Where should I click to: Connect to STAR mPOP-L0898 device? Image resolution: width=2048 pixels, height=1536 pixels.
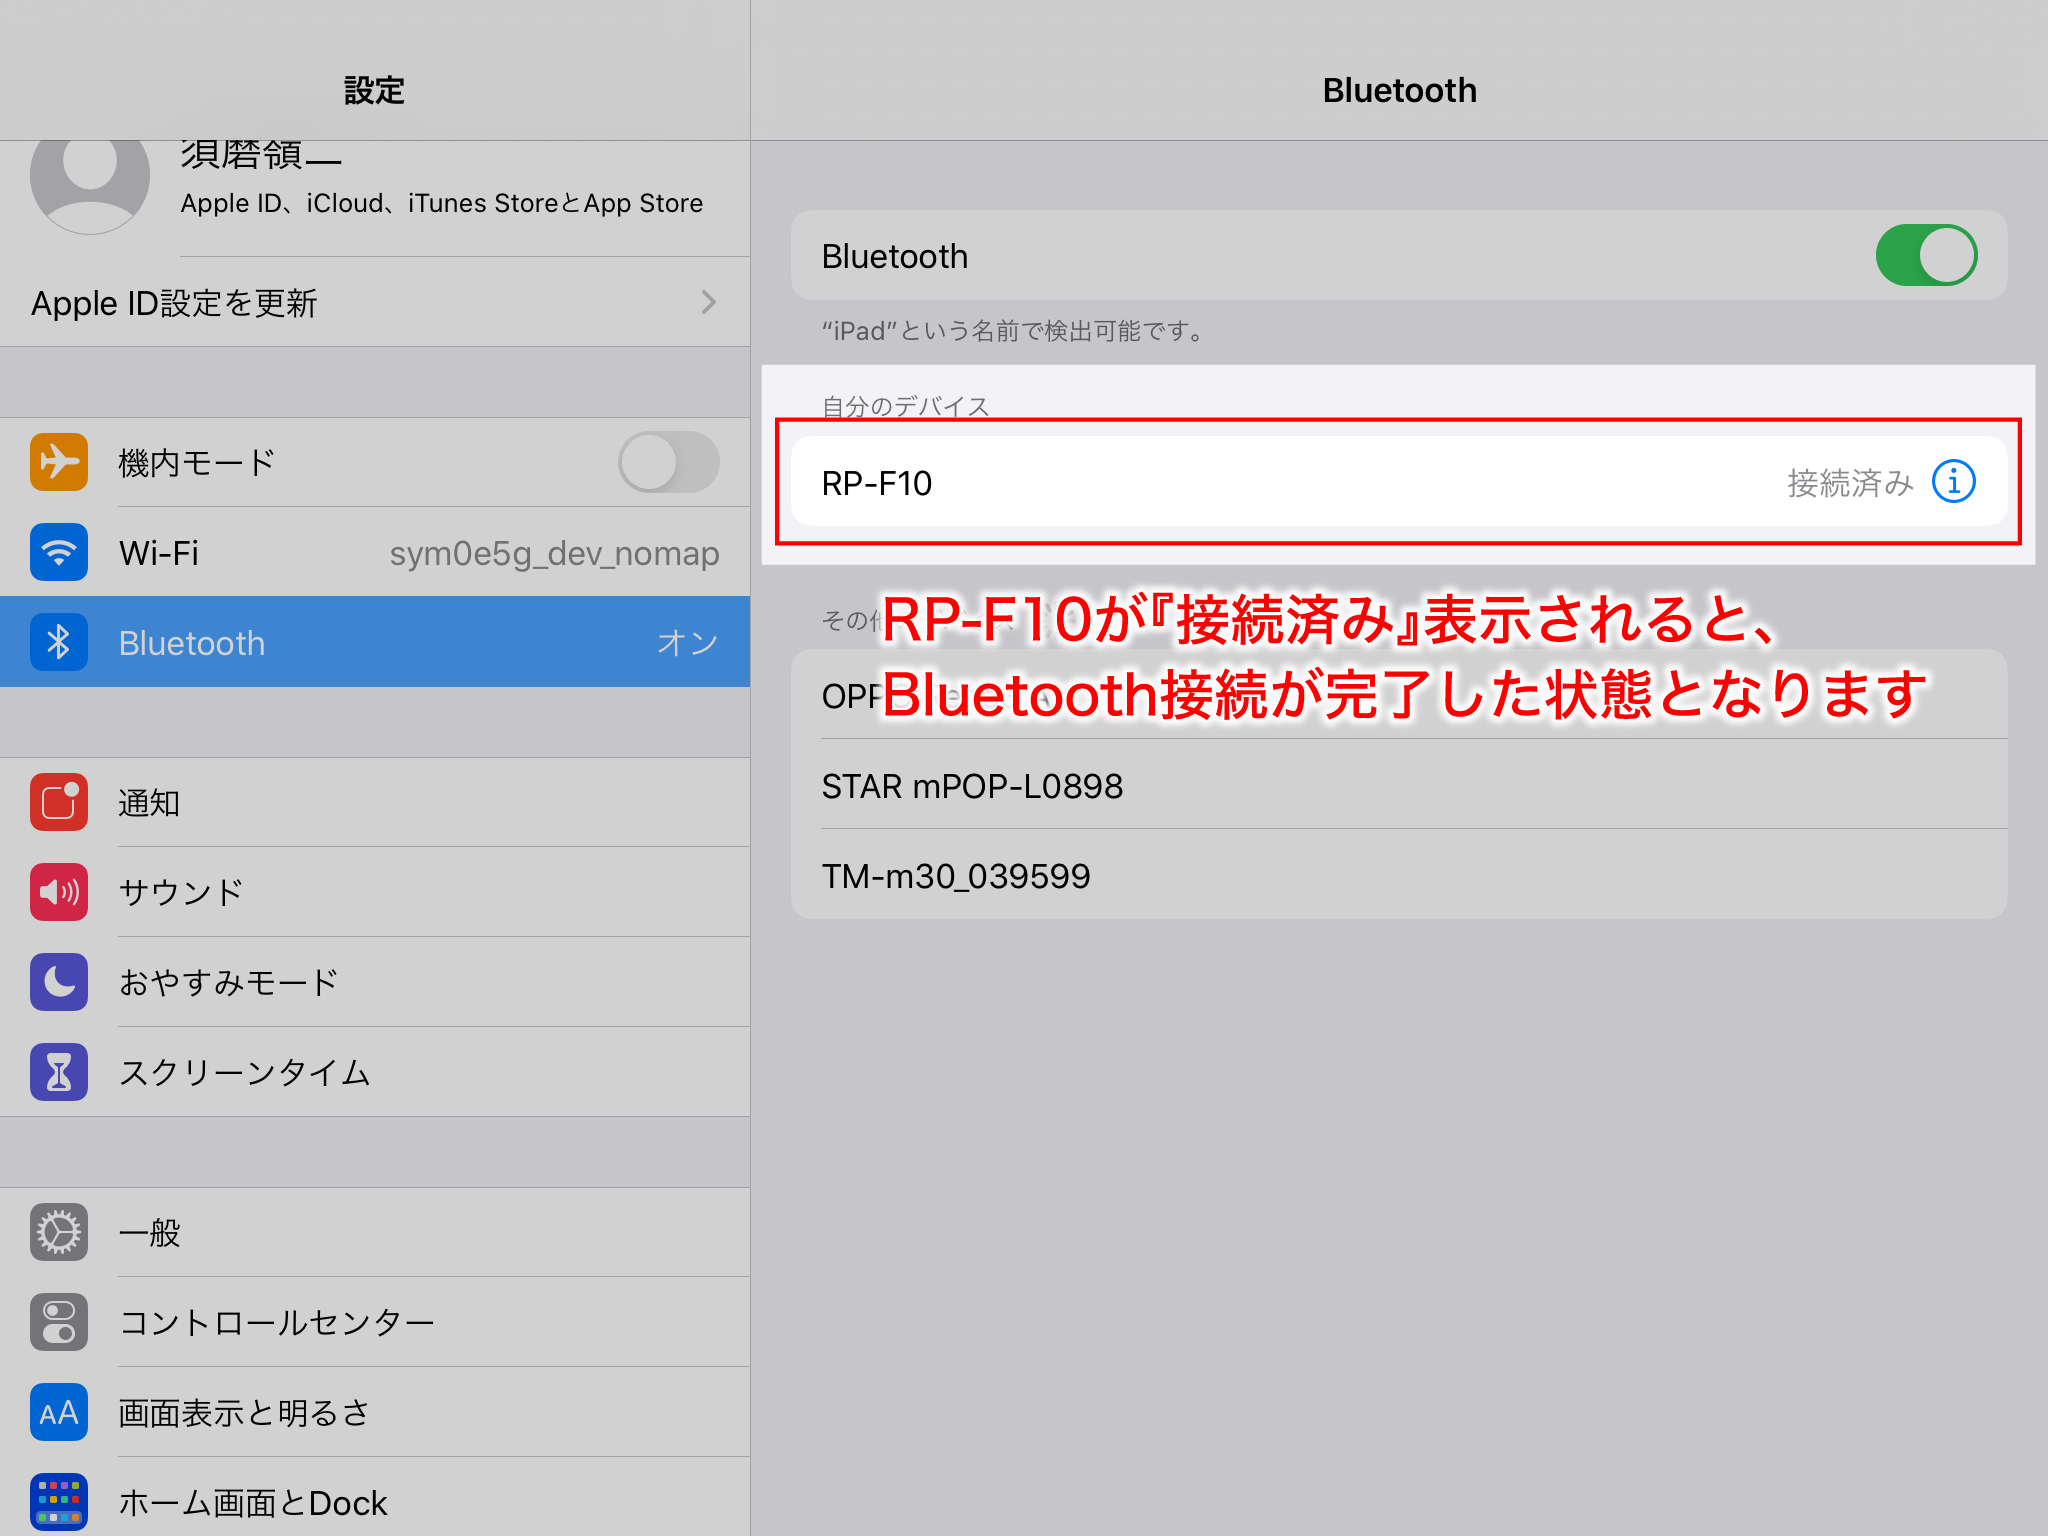click(x=1399, y=785)
